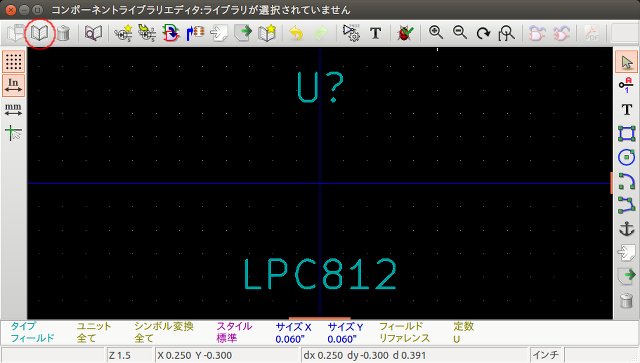Run the ladybug design check icon
This screenshot has height=363, width=640.
coord(405,33)
